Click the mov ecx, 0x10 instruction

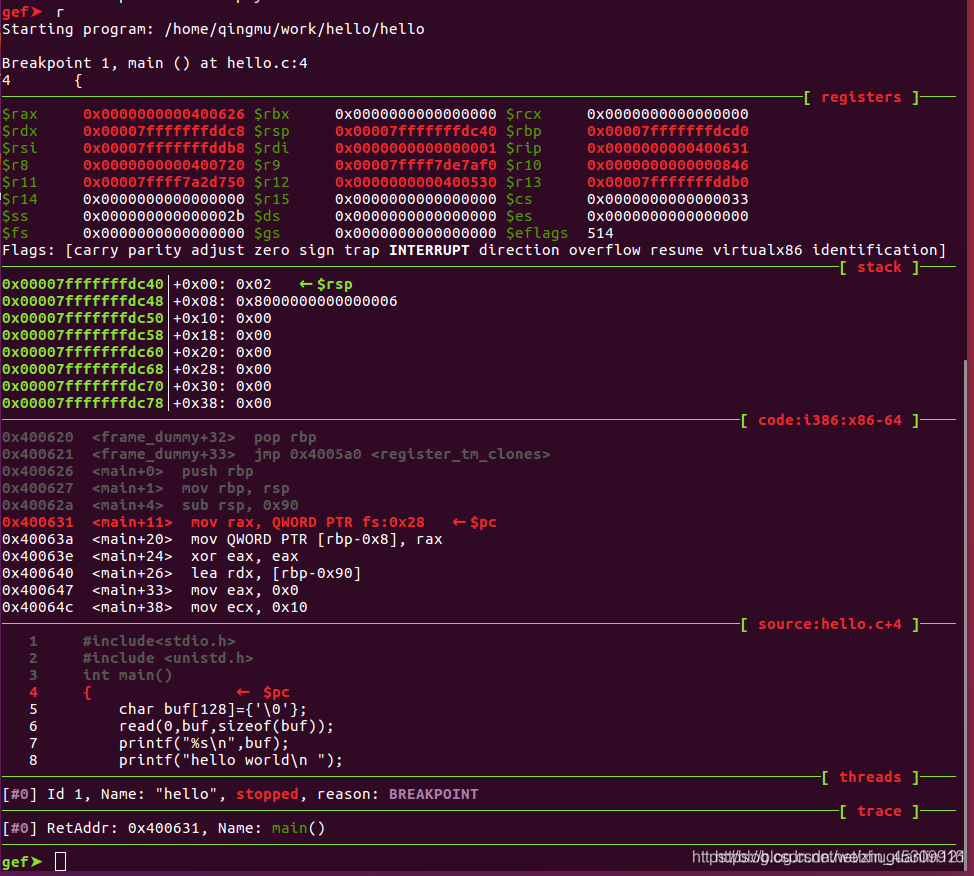[x=248, y=608]
